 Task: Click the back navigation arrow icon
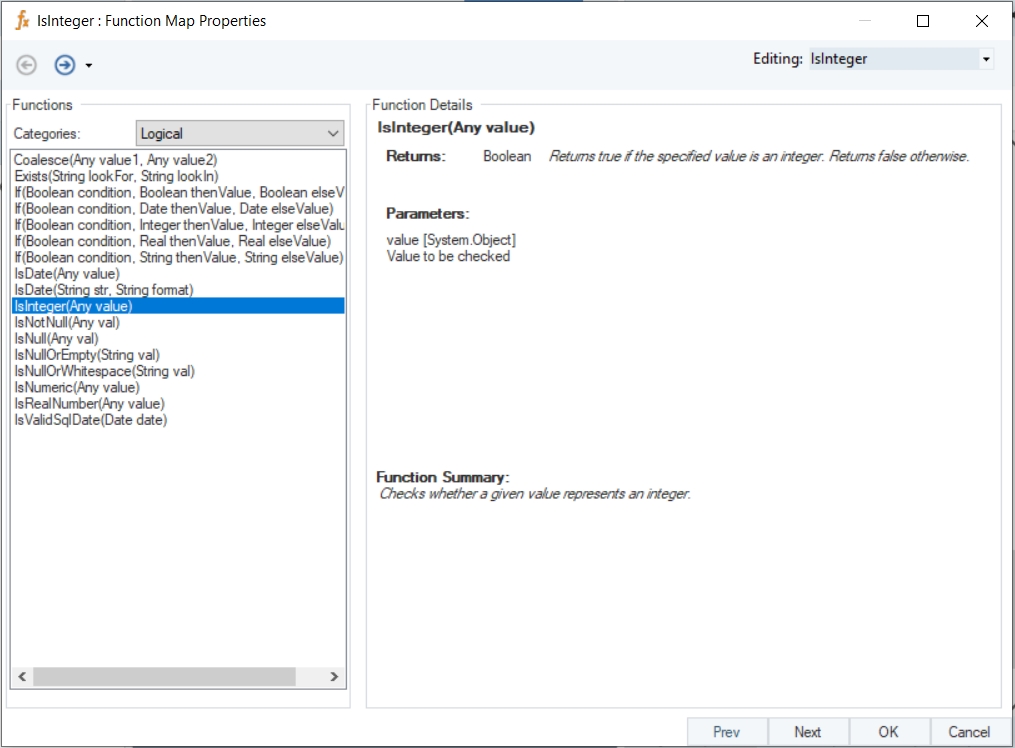coord(27,65)
